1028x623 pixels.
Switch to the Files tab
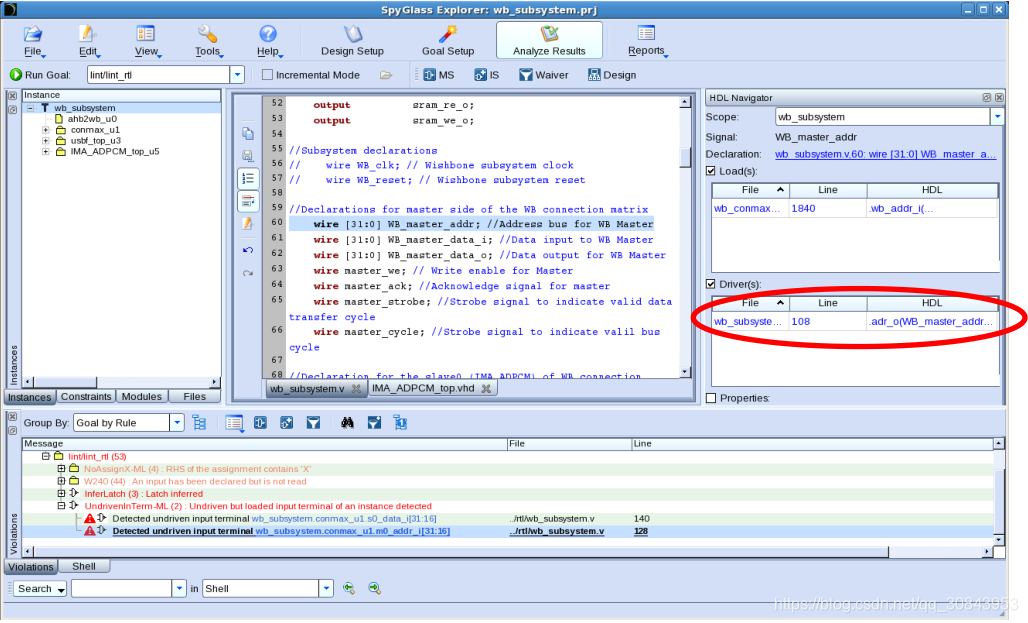point(194,396)
